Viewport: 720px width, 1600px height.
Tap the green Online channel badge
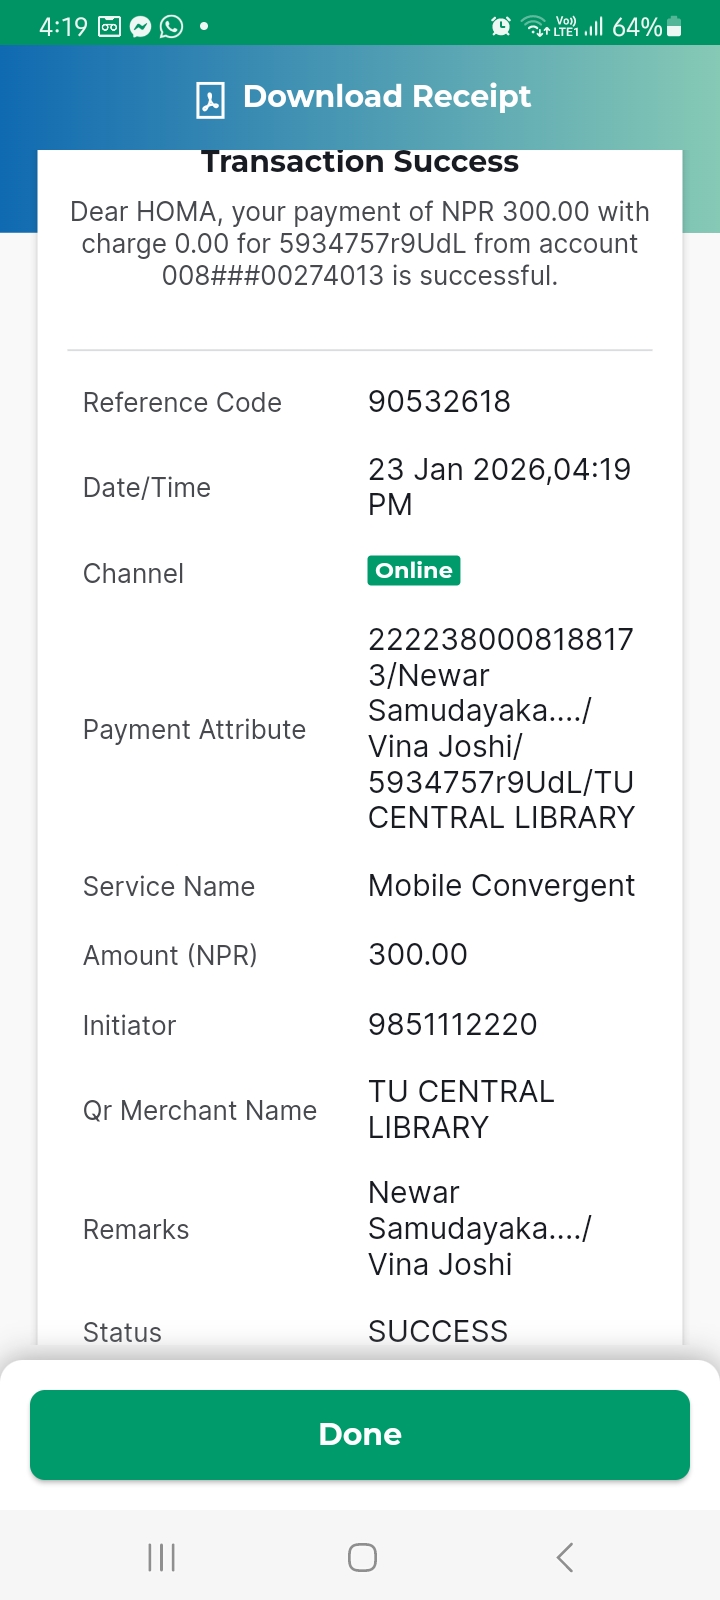[414, 571]
